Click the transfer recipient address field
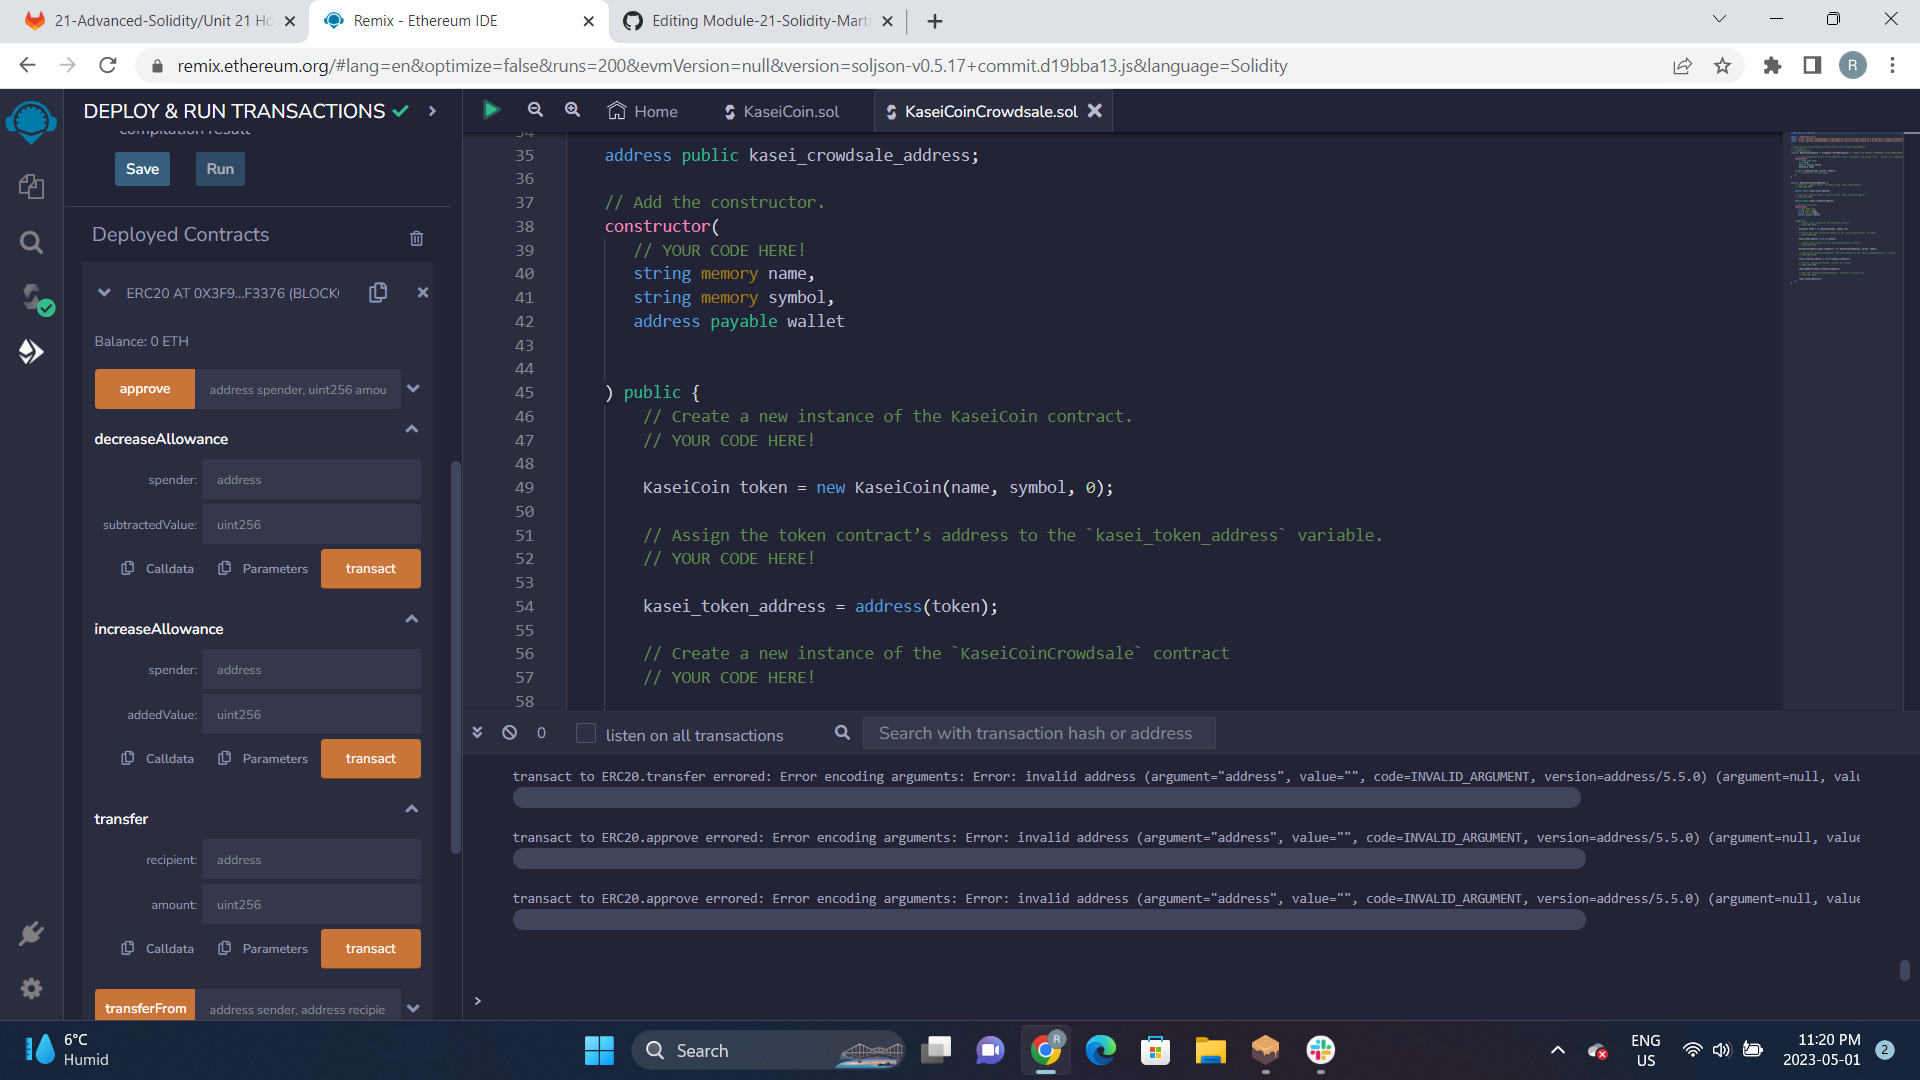The width and height of the screenshot is (1920, 1080). [311, 859]
